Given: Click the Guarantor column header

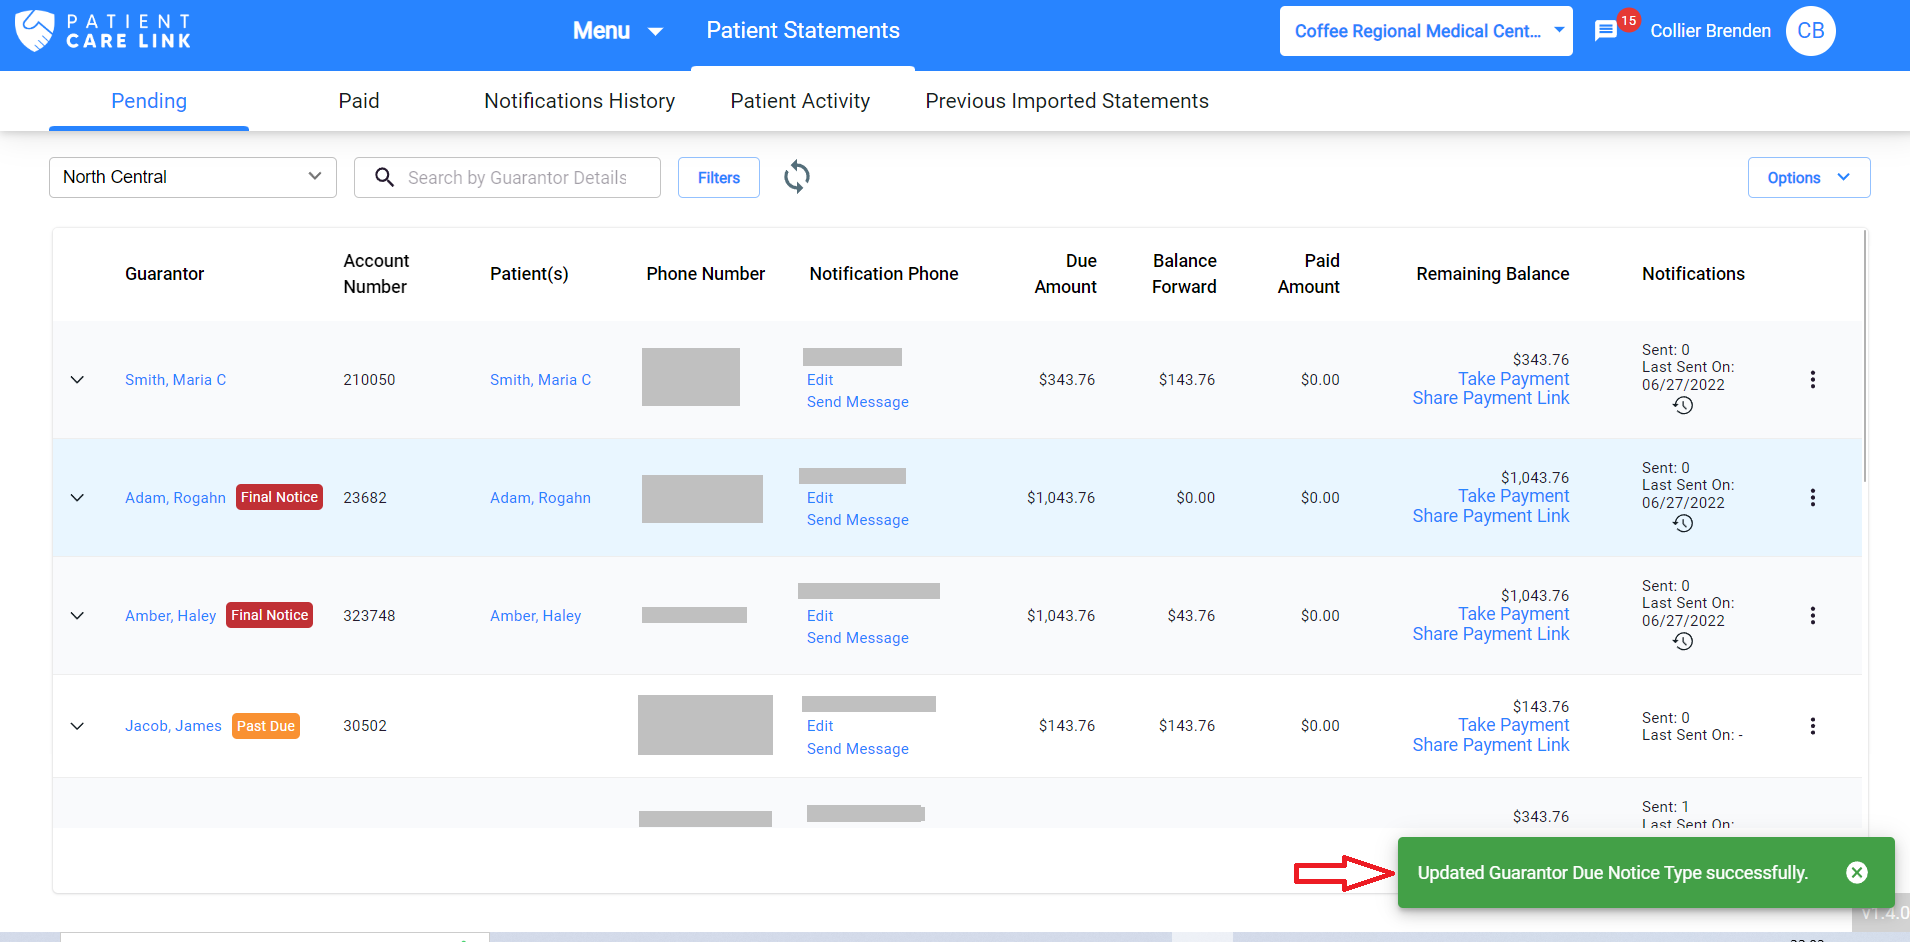Looking at the screenshot, I should click(164, 274).
